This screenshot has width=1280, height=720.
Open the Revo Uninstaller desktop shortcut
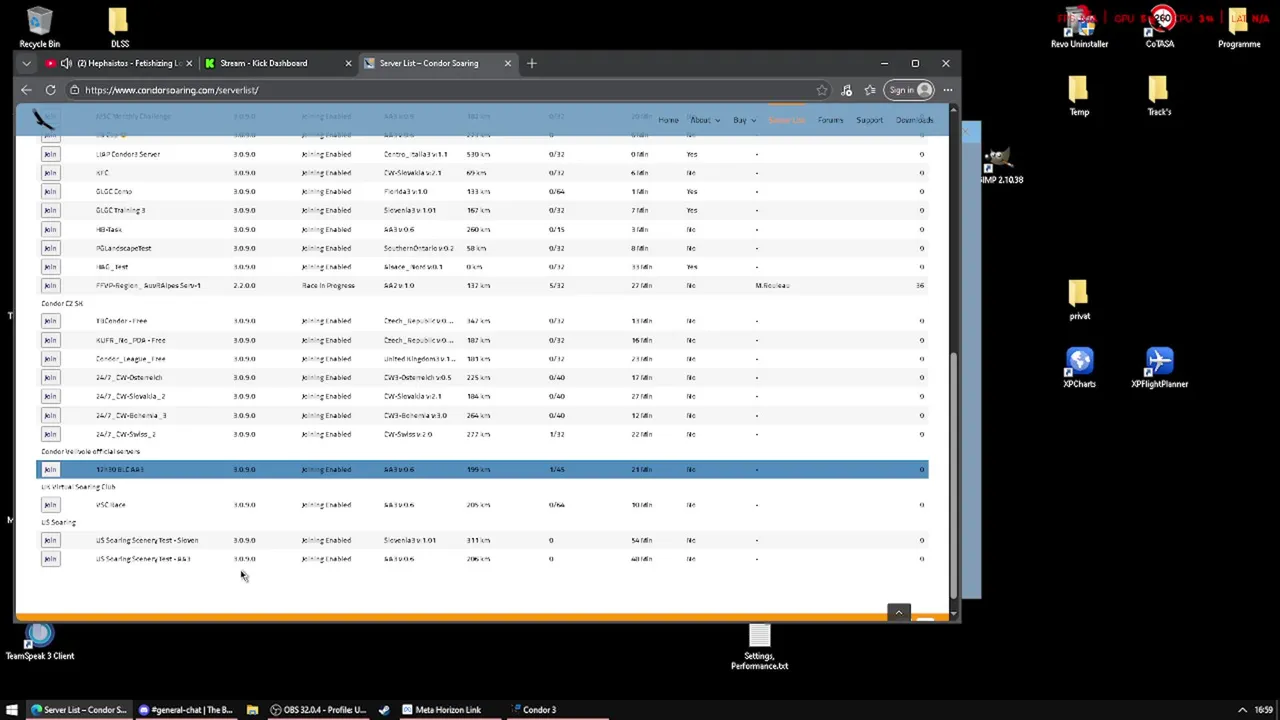(1079, 27)
